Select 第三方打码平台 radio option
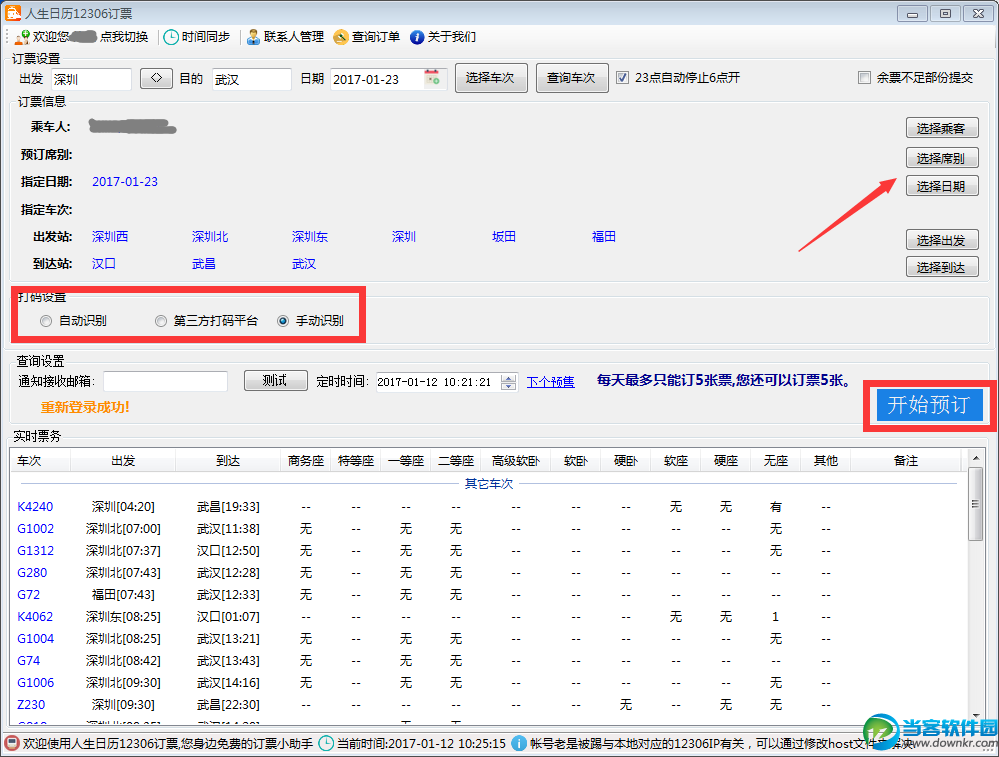The height and width of the screenshot is (757, 999). (x=161, y=321)
